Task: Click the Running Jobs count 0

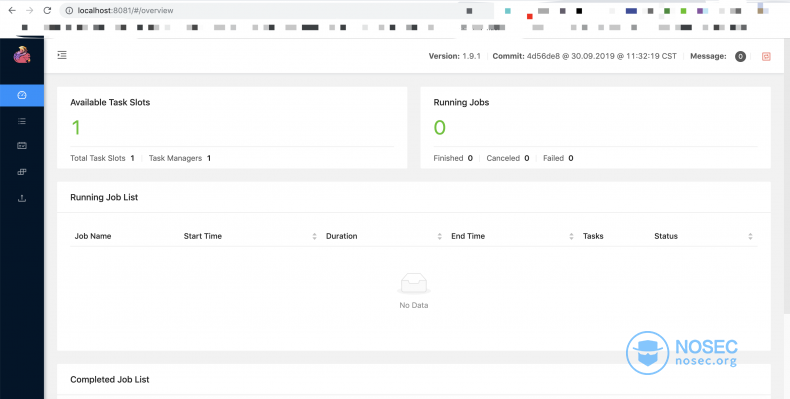Action: point(439,127)
